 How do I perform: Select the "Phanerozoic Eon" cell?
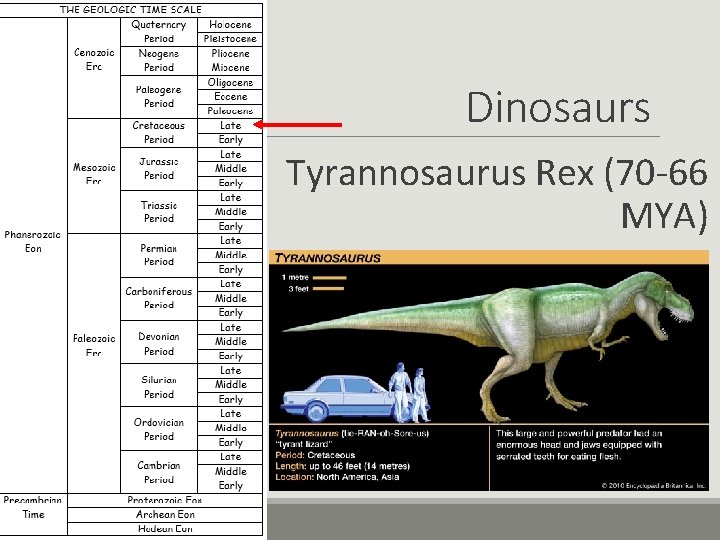point(33,255)
